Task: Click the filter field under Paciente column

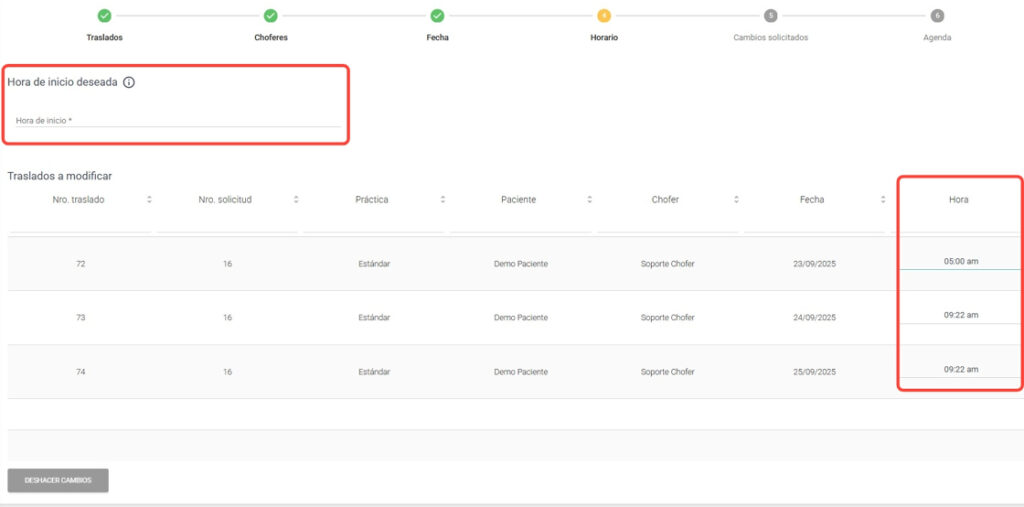Action: tap(518, 225)
